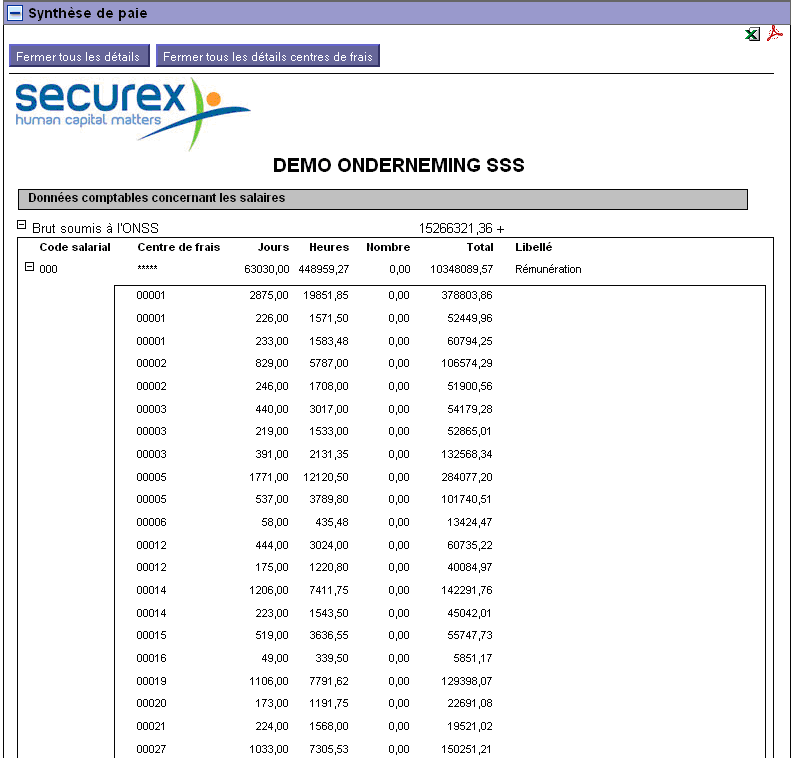The height and width of the screenshot is (758, 796).
Task: Select hours 448959,27 in row 000
Action: 324,269
